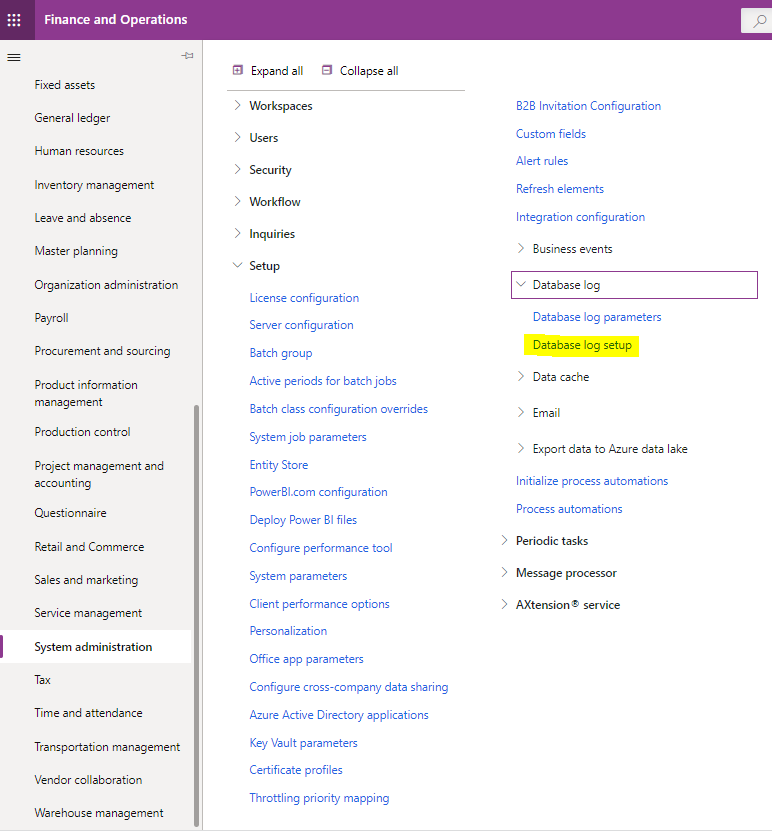This screenshot has height=832, width=772.
Task: Open Tax module
Action: 42,680
